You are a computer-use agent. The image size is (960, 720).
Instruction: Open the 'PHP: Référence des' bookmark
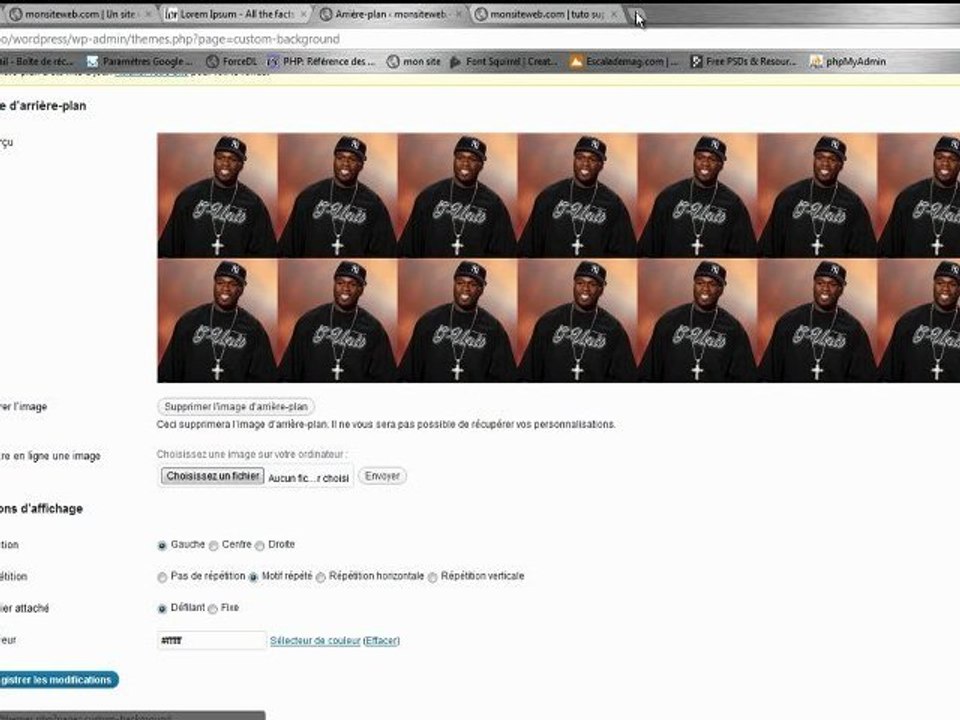pos(321,61)
